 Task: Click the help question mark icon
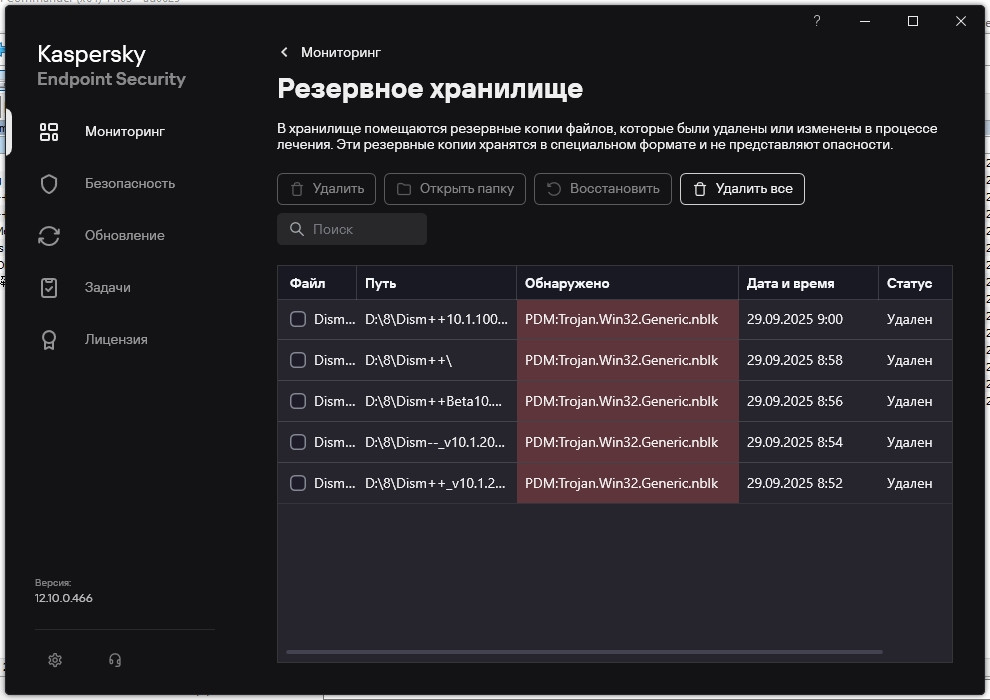817,21
